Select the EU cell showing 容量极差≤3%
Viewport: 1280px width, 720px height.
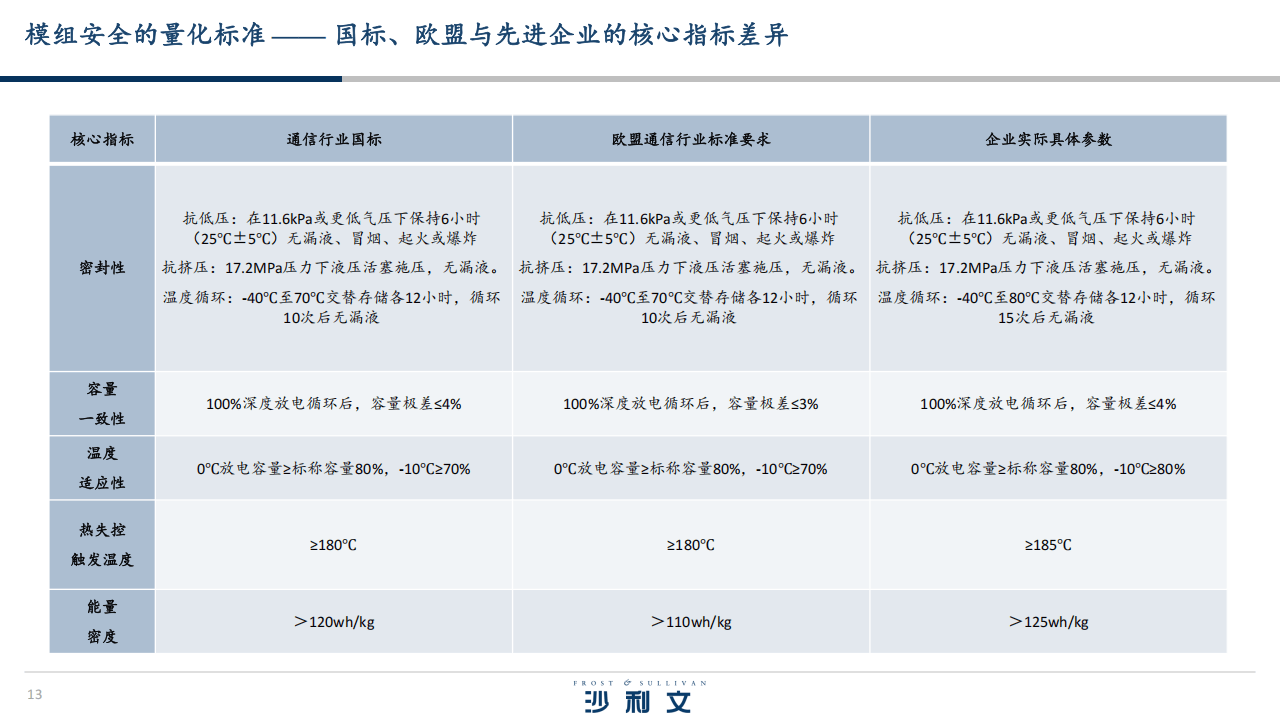coord(691,404)
